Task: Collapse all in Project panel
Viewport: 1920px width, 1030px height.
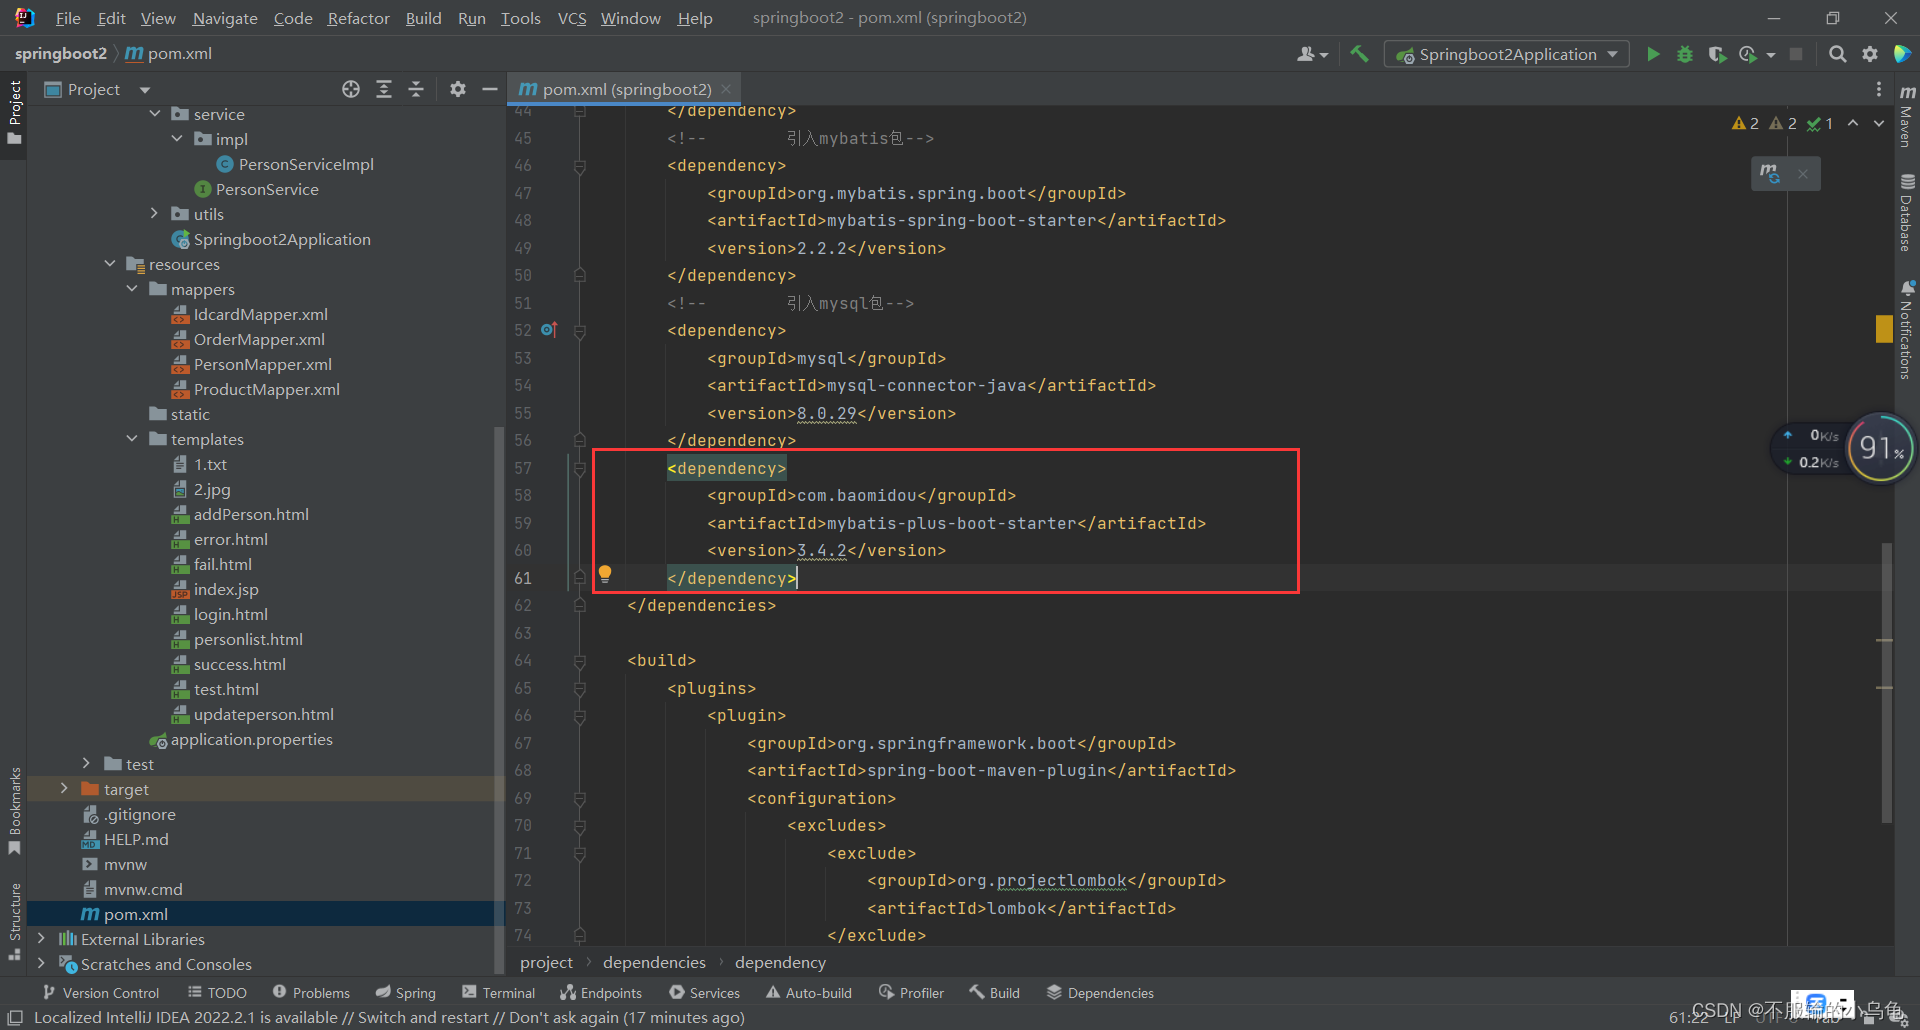Action: pos(416,89)
